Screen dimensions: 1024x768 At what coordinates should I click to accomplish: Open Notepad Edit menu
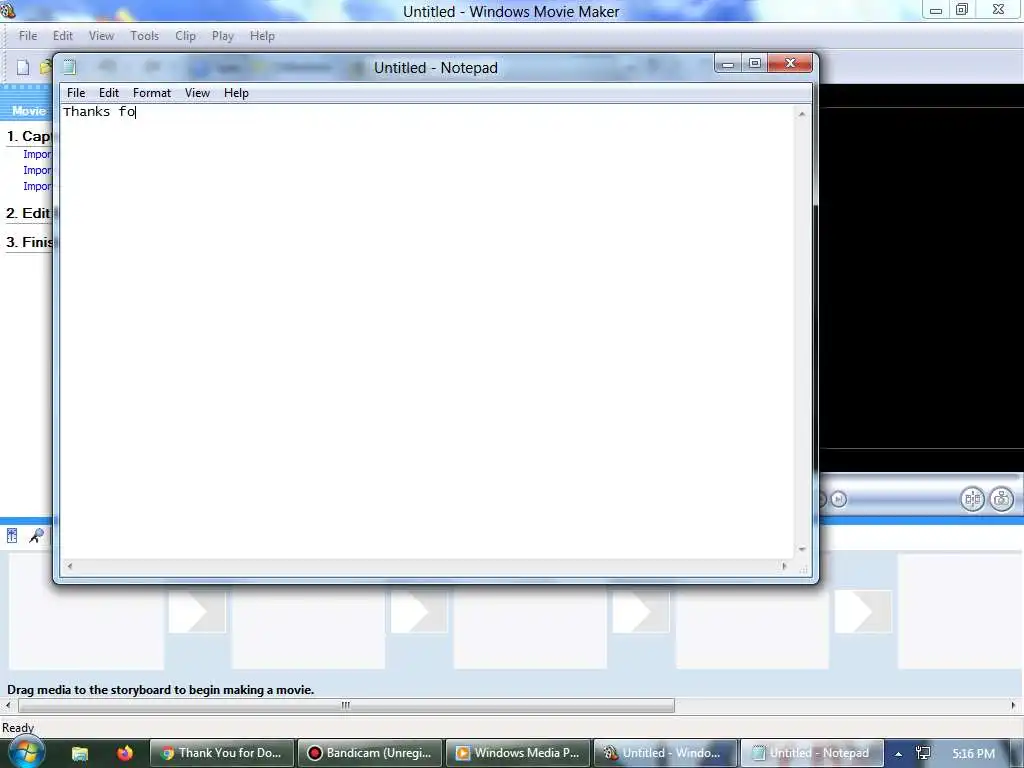click(108, 93)
